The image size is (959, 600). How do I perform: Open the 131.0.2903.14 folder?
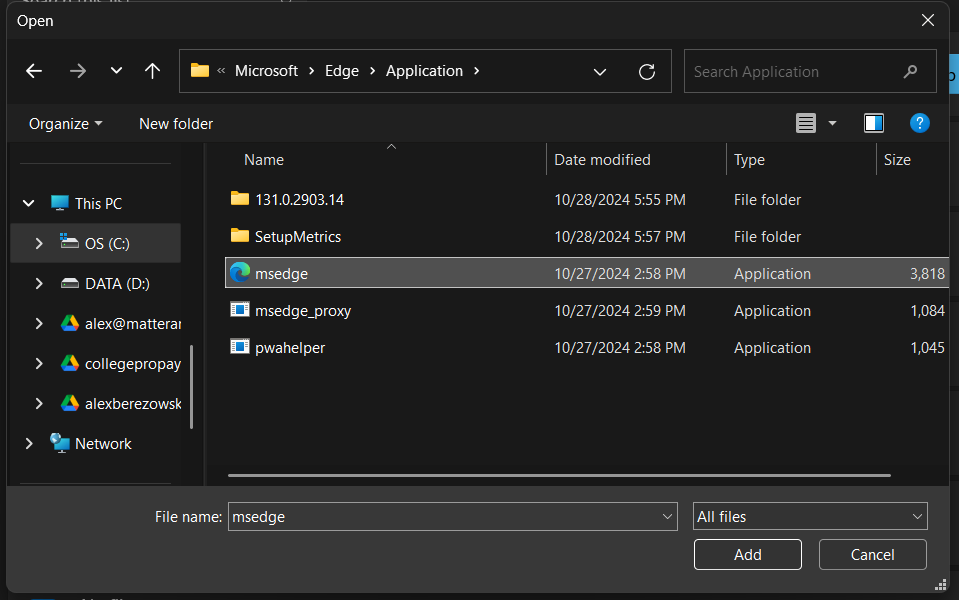pos(298,199)
